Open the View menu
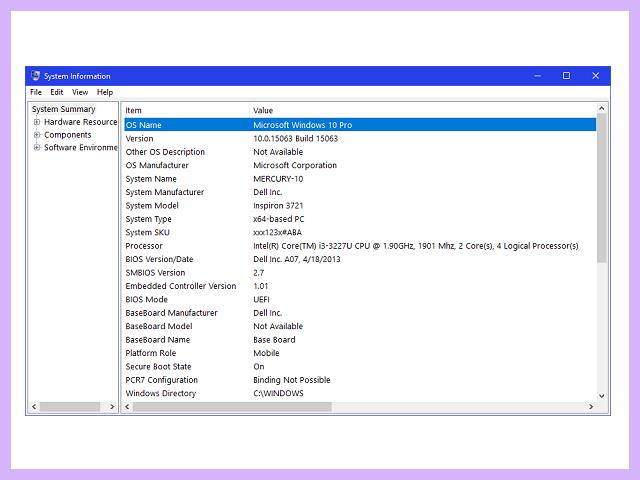The height and width of the screenshot is (480, 640). pyautogui.click(x=80, y=92)
